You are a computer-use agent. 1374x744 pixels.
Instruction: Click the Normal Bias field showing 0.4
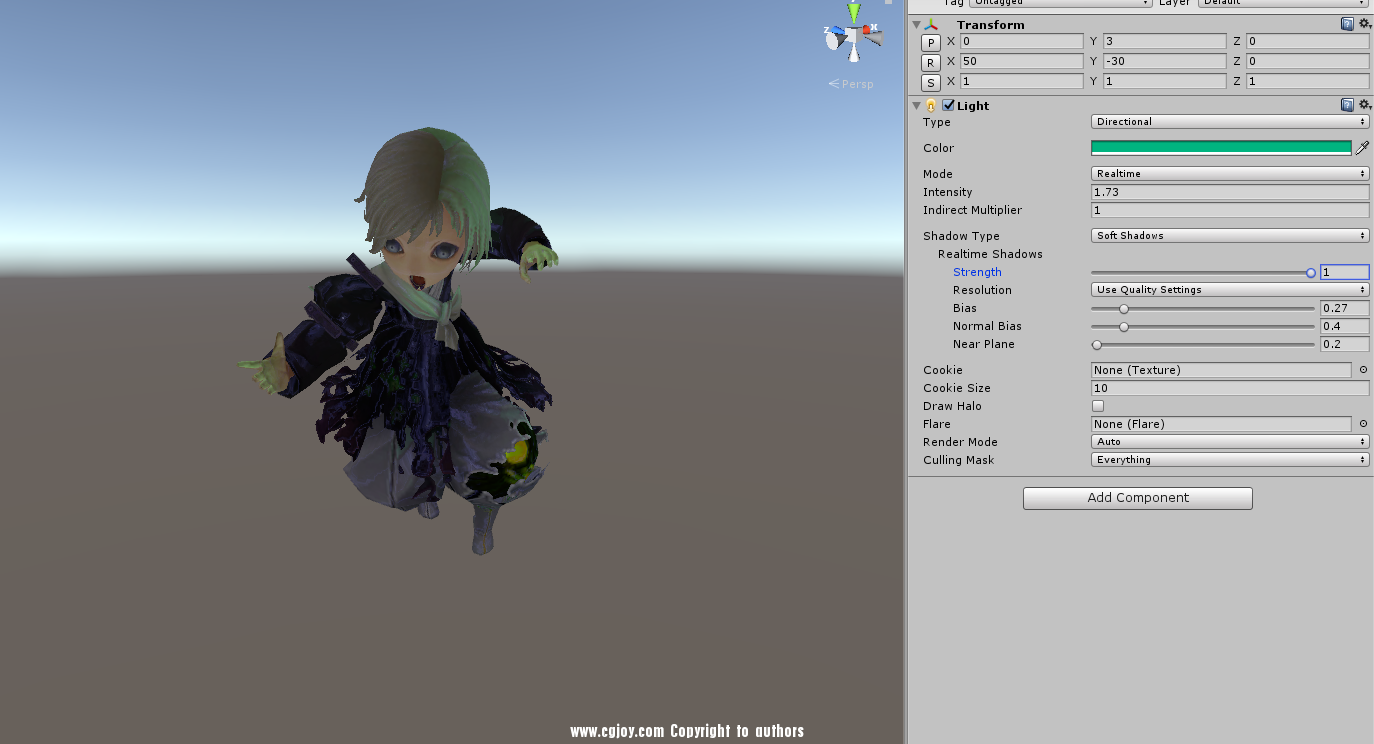(x=1344, y=326)
